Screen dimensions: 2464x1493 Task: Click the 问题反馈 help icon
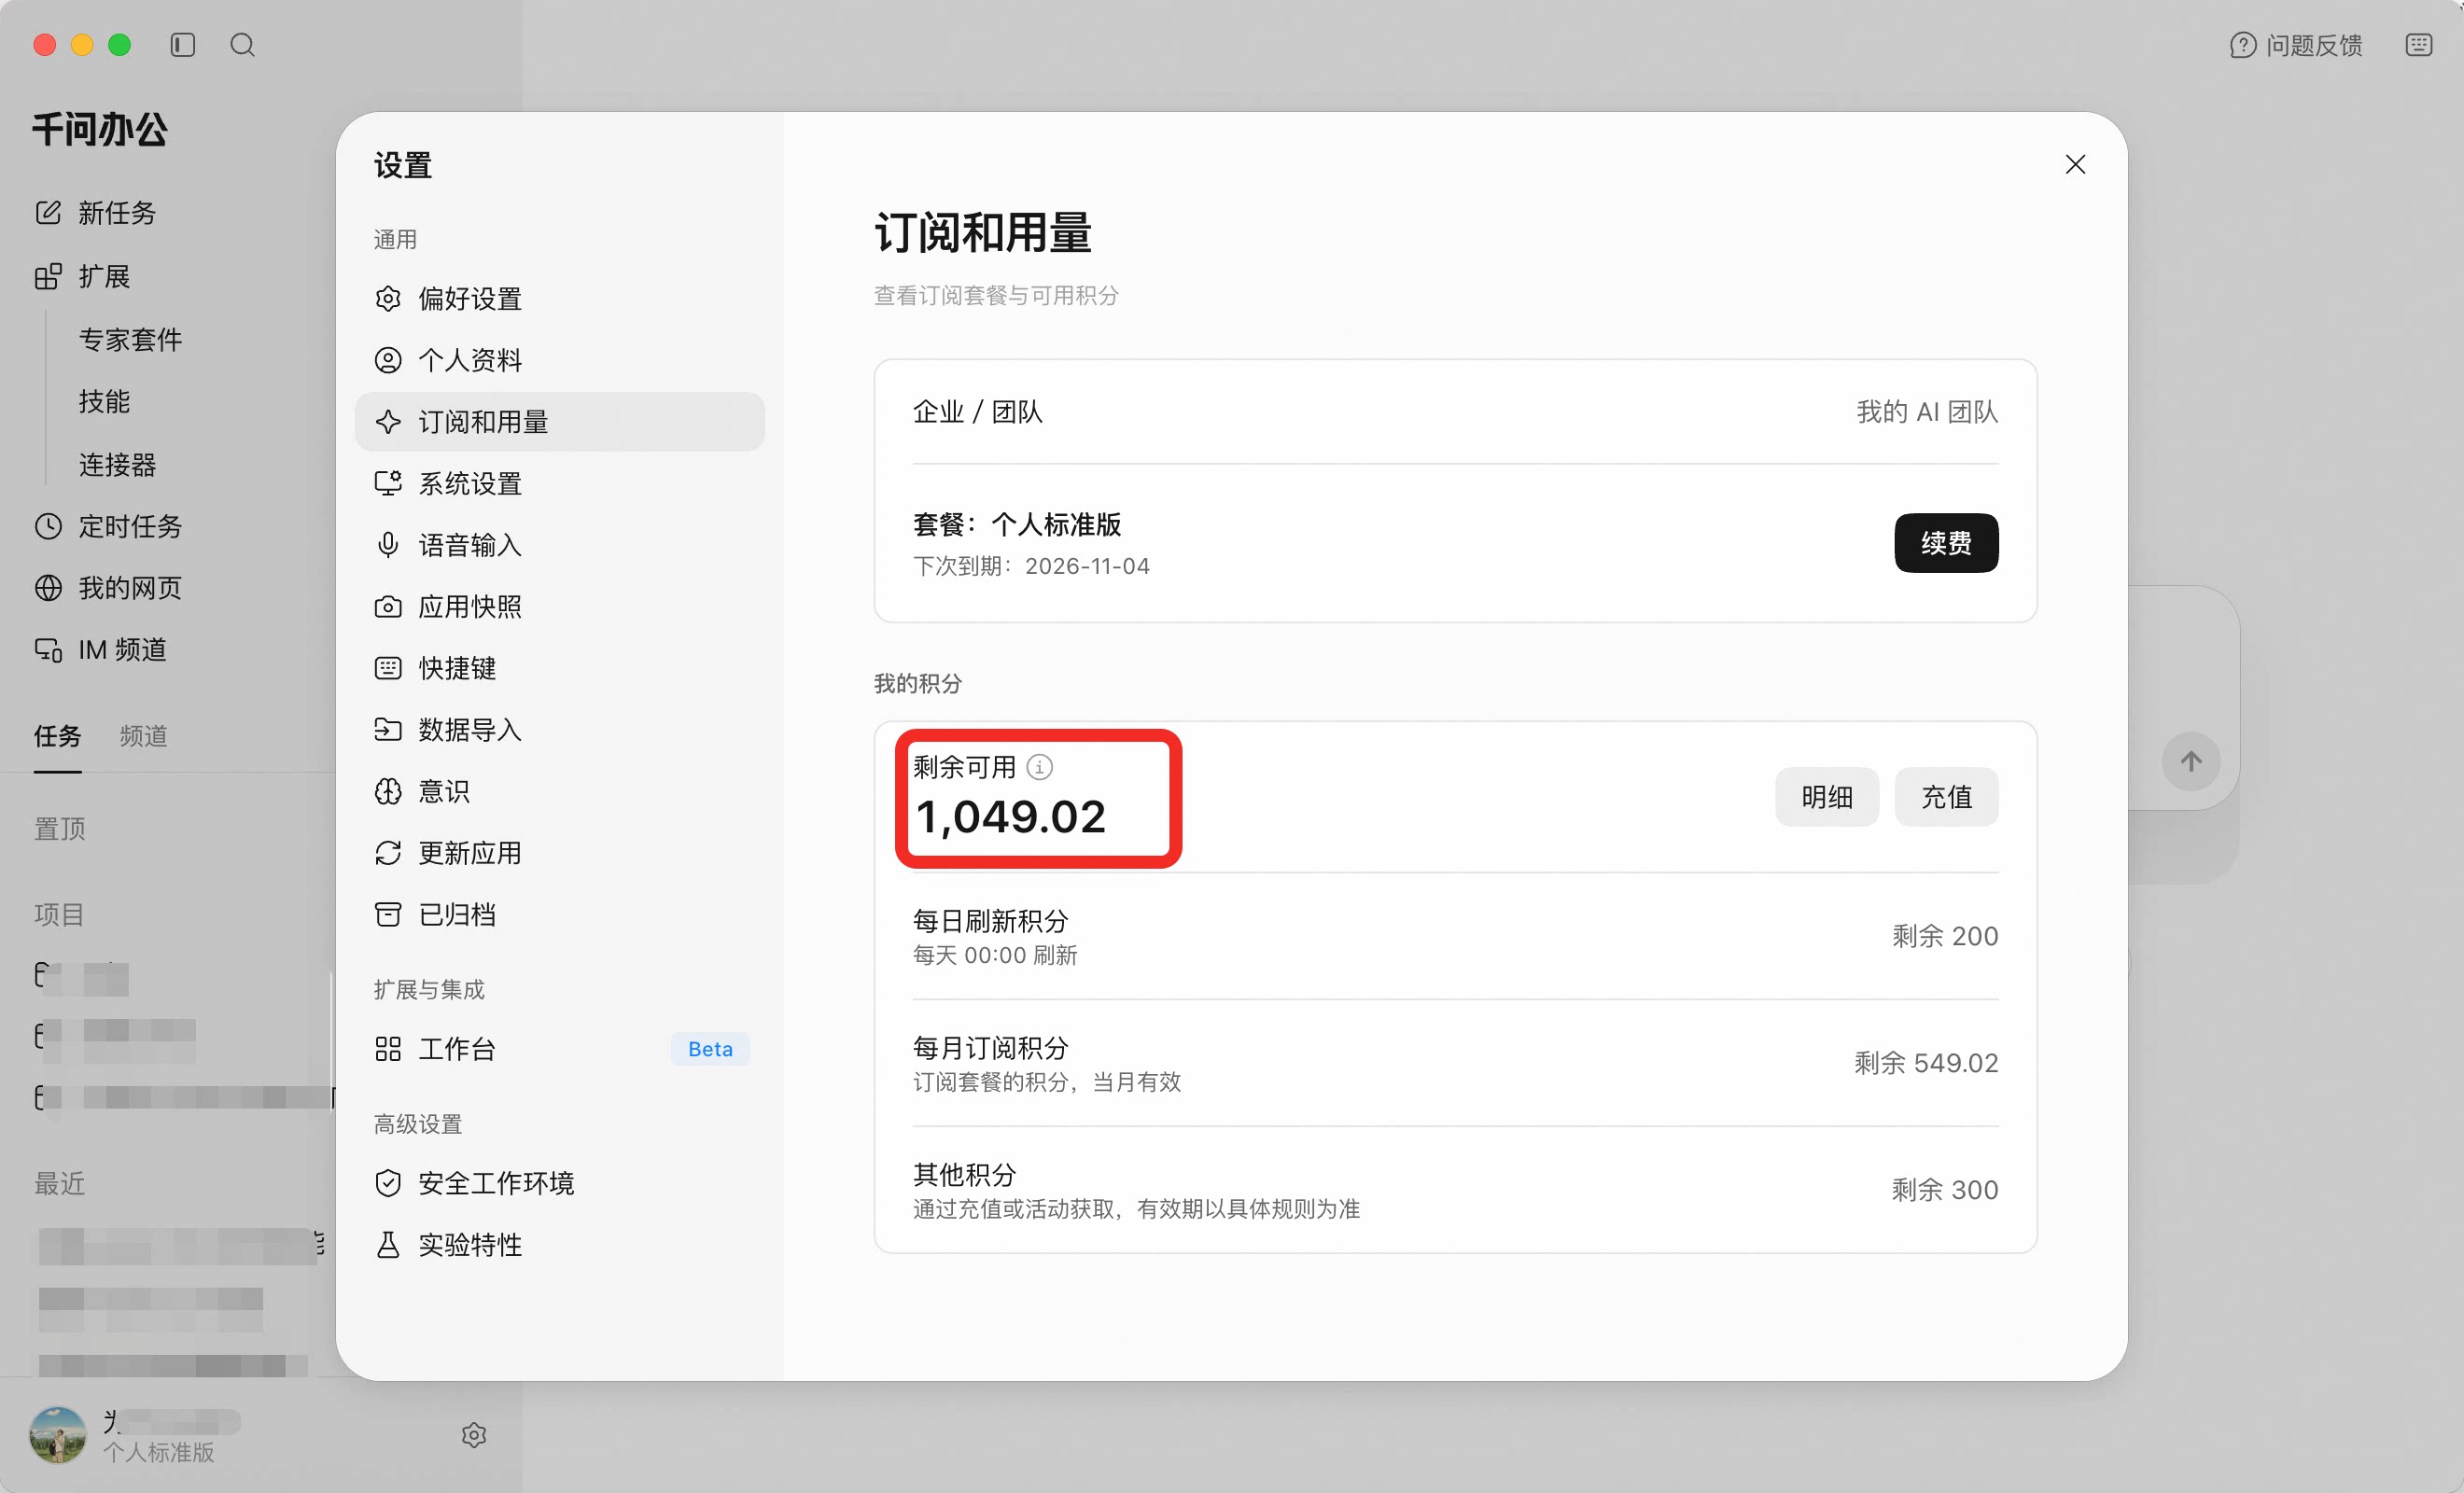2242,45
